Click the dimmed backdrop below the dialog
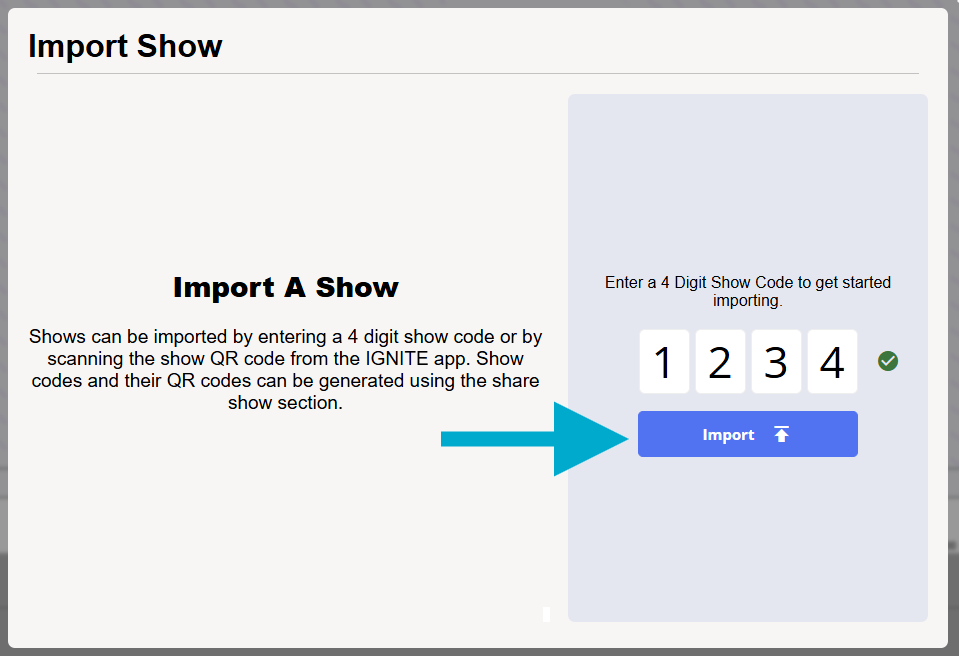 coord(479,651)
